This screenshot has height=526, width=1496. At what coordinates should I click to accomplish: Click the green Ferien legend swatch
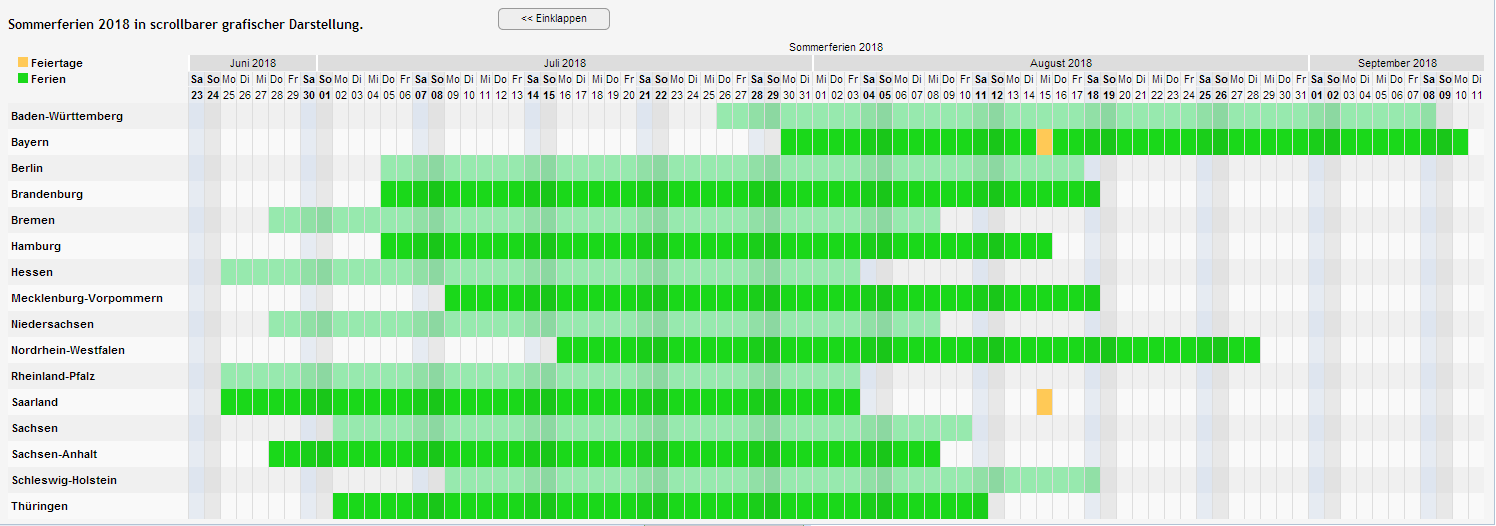(23, 78)
